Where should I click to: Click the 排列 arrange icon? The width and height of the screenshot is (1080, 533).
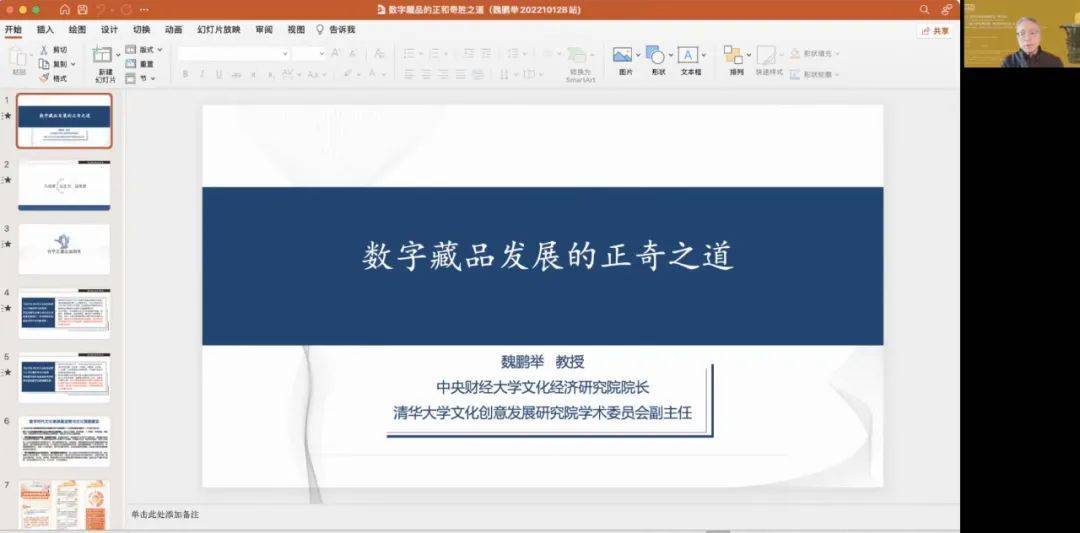coord(735,56)
